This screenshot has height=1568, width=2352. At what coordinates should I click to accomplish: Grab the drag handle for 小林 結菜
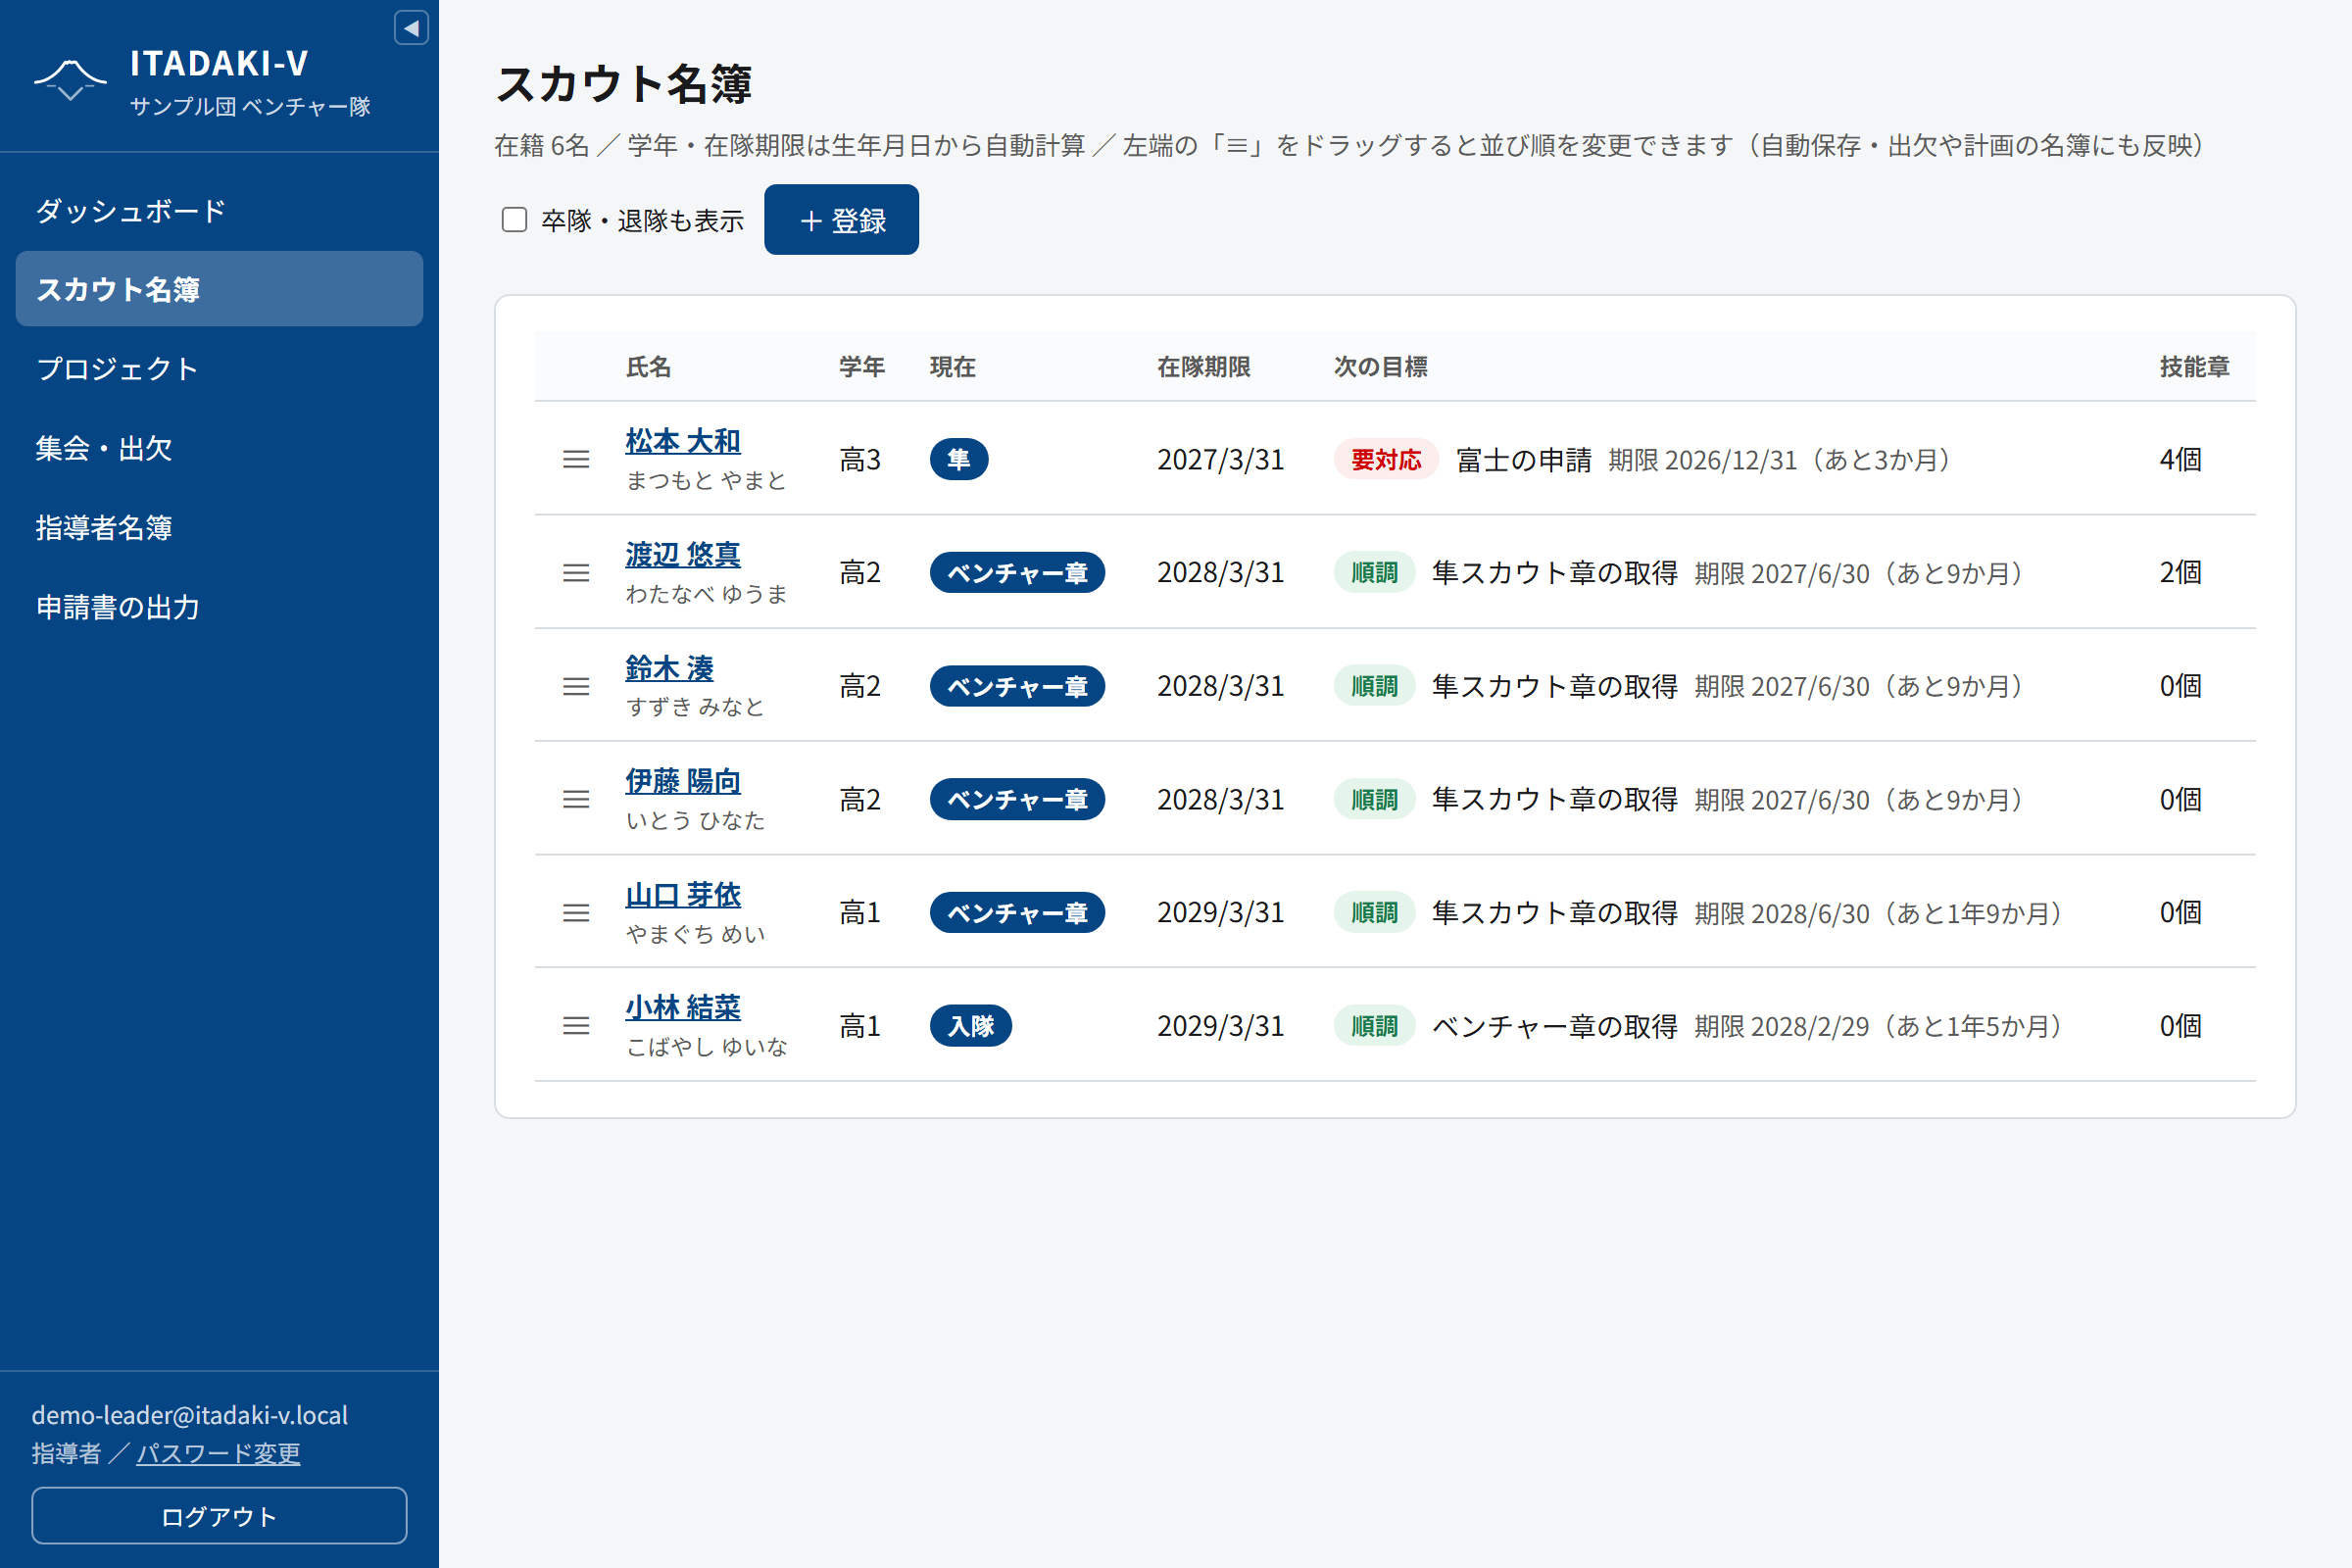[x=576, y=1025]
